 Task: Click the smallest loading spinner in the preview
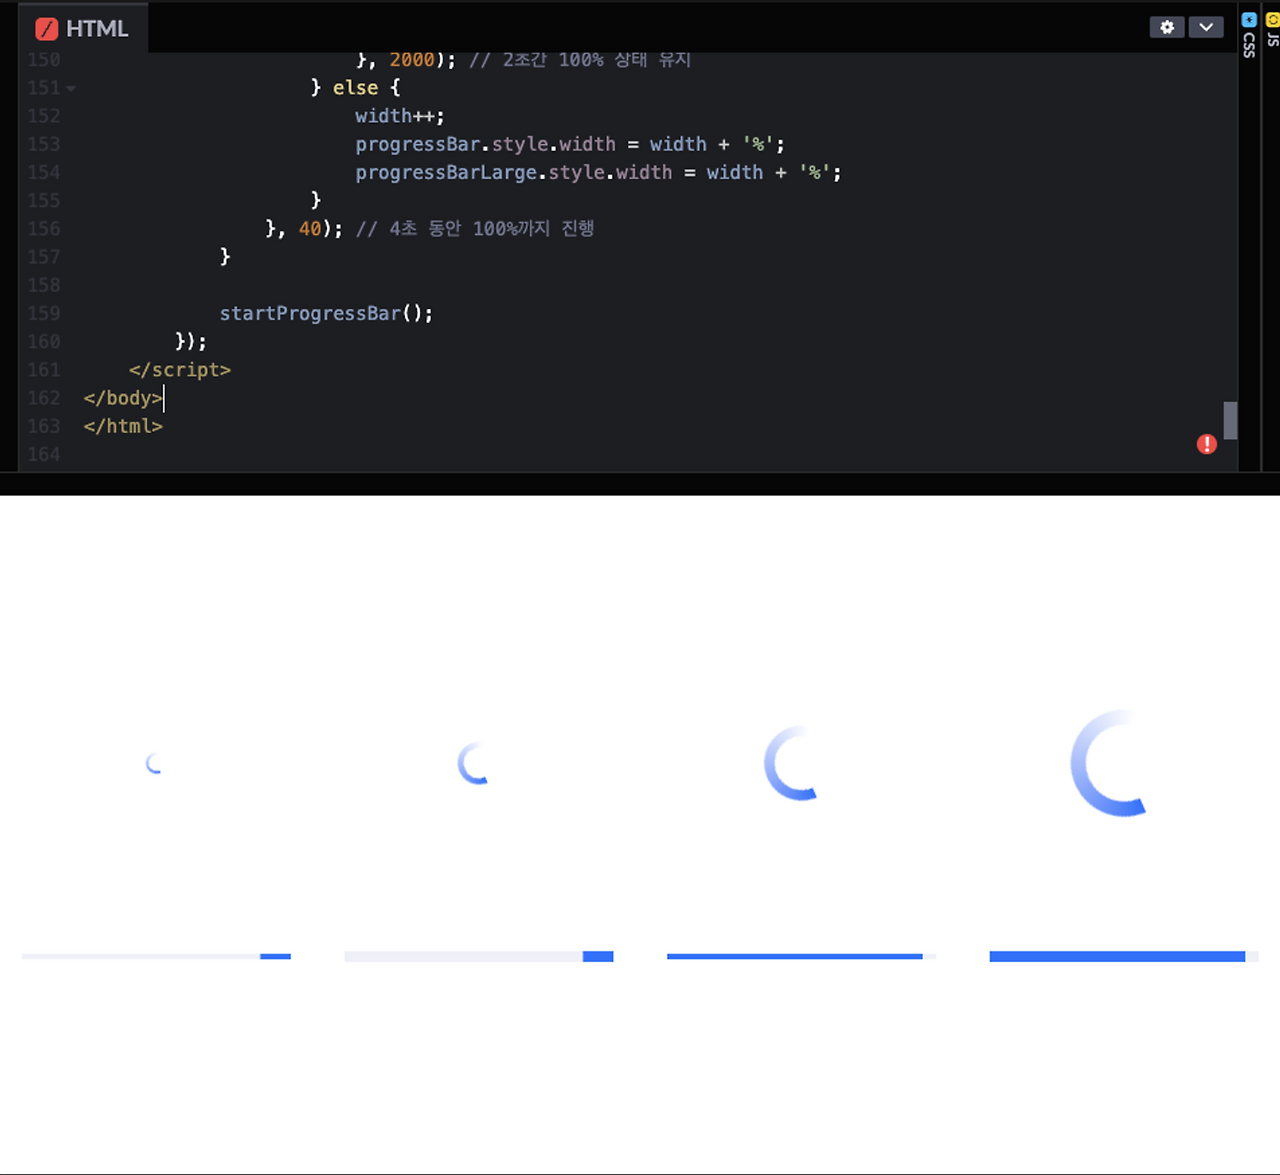pos(154,764)
